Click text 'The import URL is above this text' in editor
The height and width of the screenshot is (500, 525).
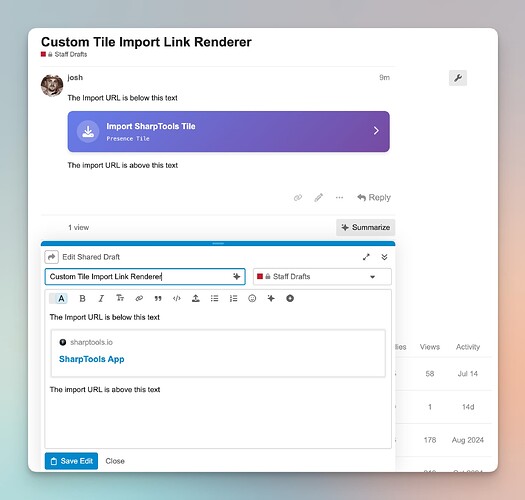pyautogui.click(x=105, y=389)
